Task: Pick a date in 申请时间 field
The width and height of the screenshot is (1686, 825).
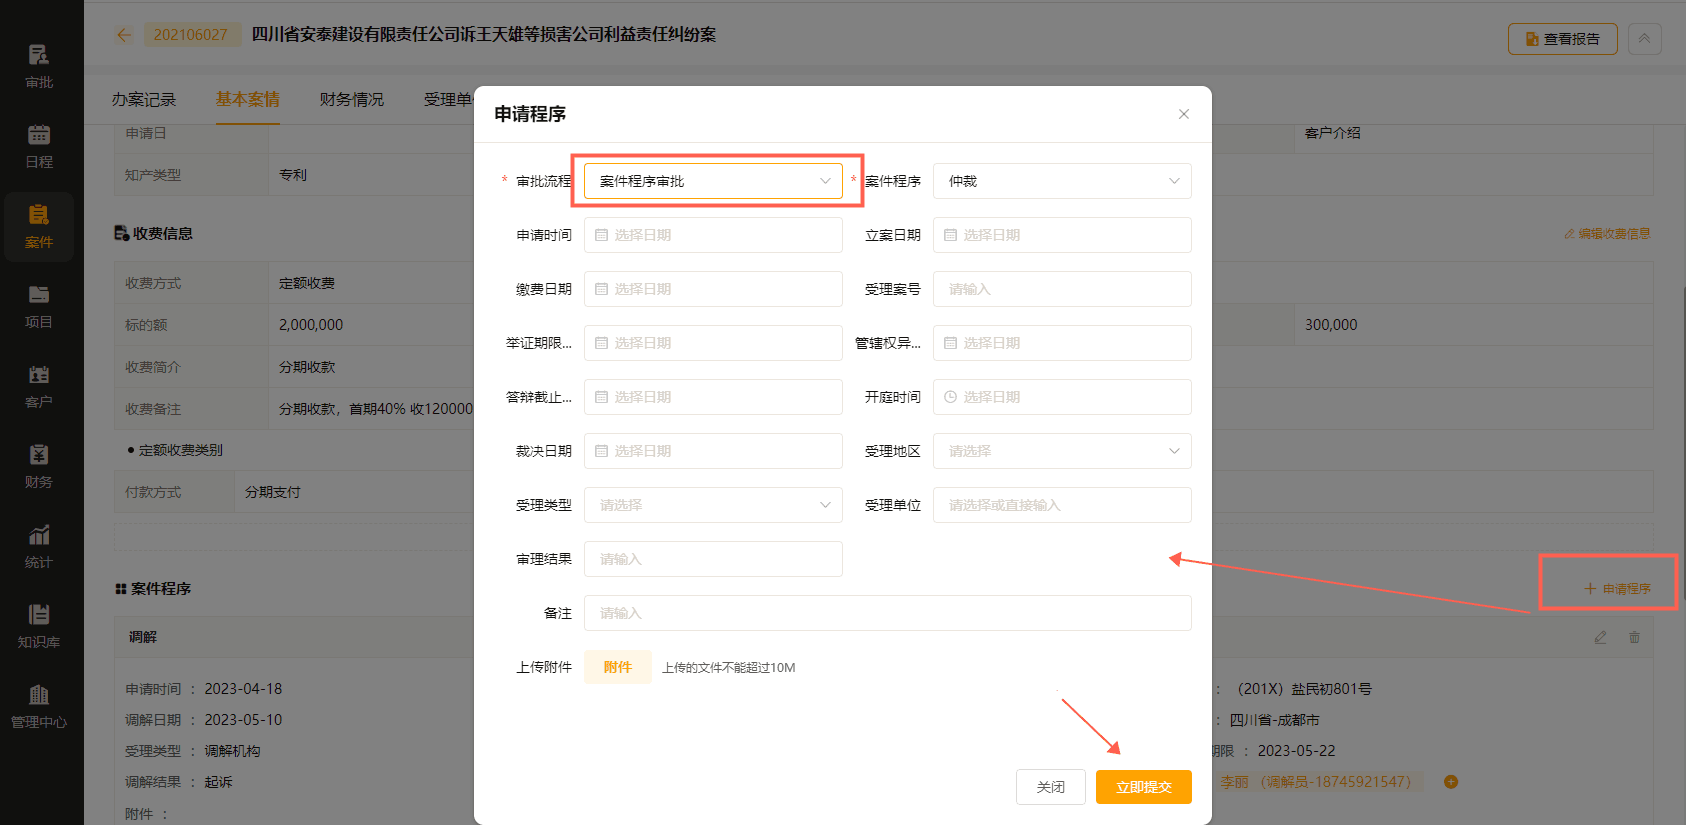Action: click(713, 235)
